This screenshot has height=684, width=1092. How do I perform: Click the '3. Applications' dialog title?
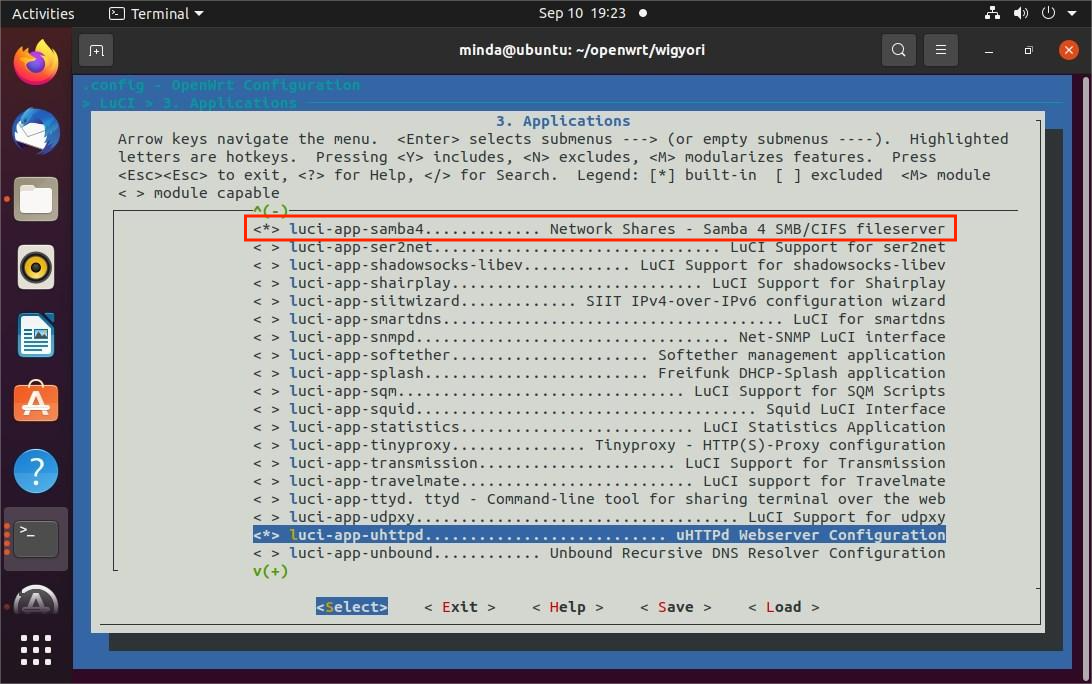tap(563, 121)
